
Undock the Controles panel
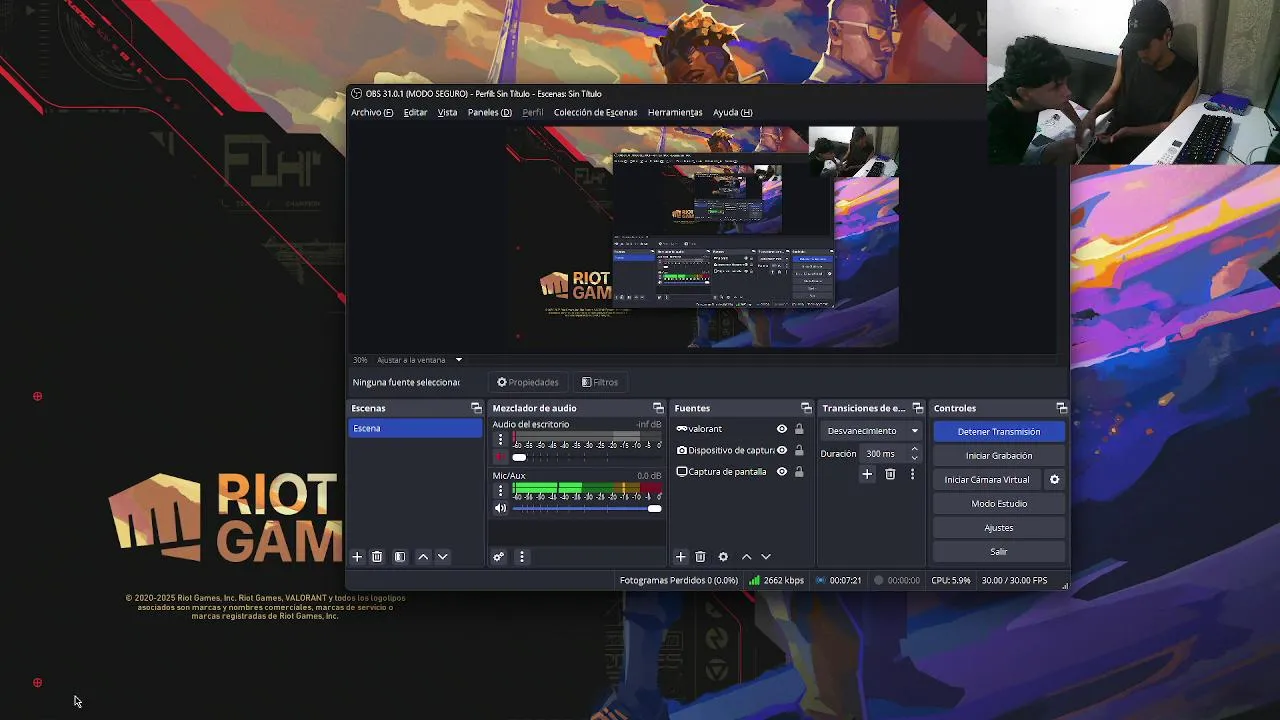(x=1061, y=408)
